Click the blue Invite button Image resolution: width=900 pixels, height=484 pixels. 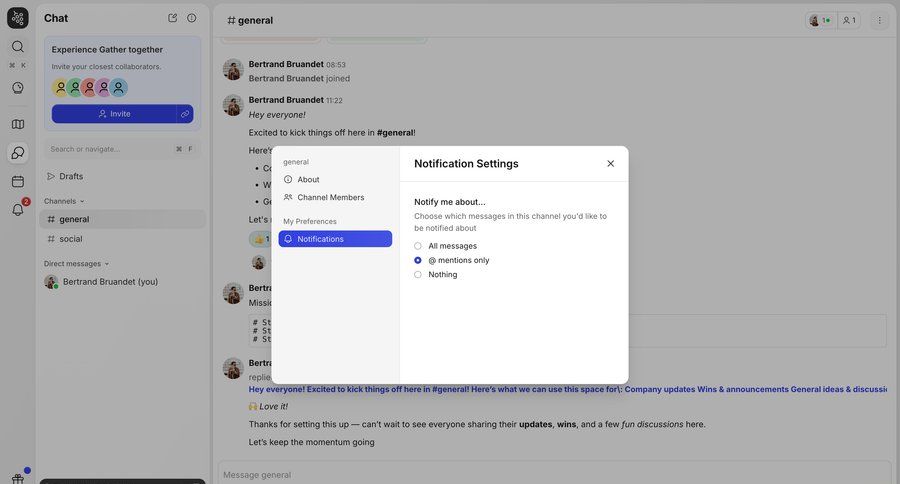tap(114, 114)
